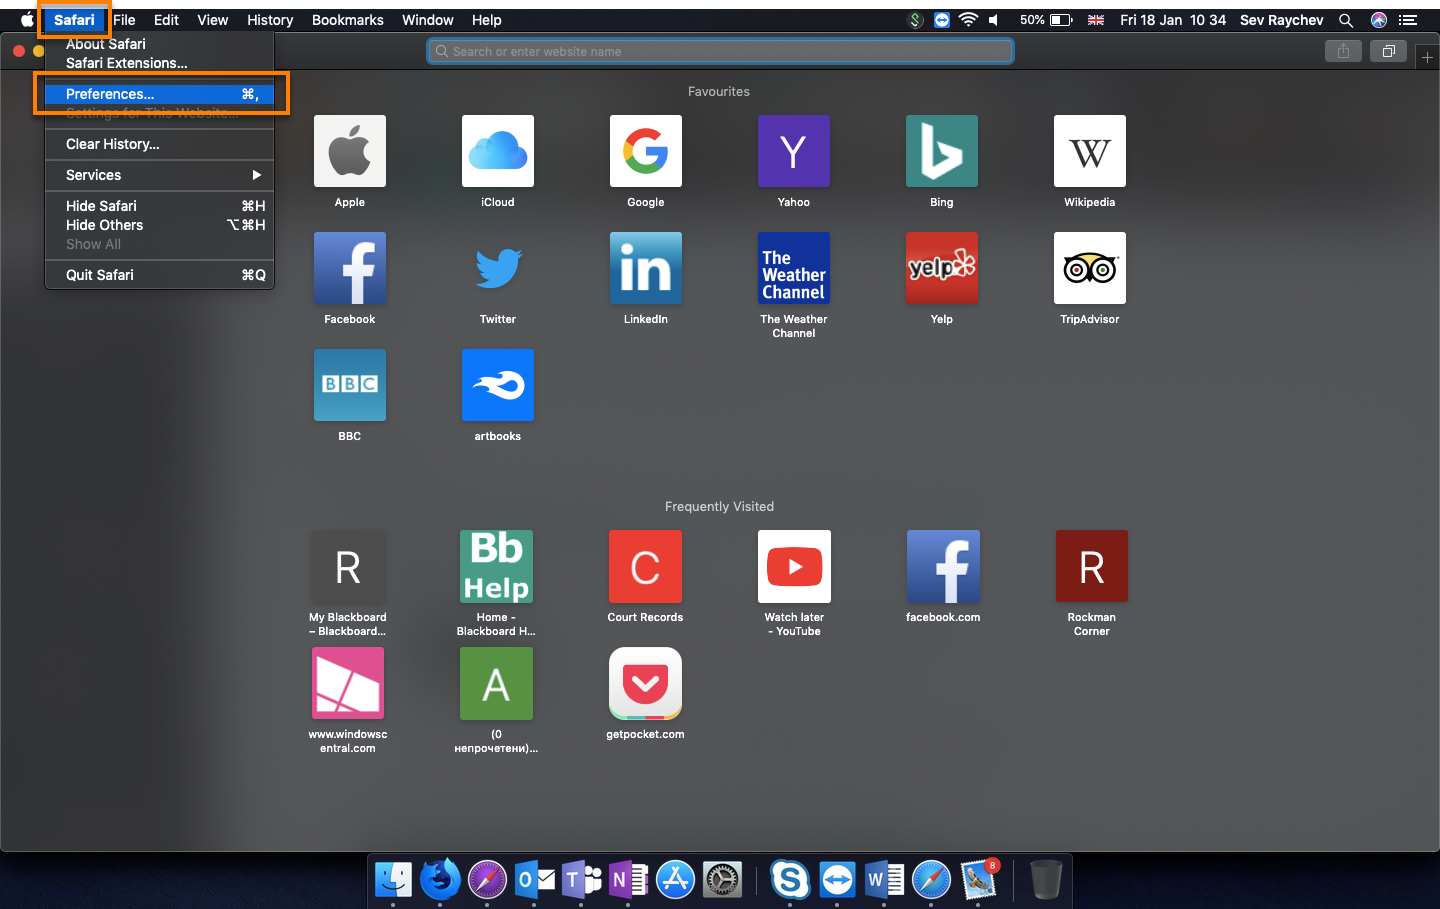Select Safari Extensions… menu item
The height and width of the screenshot is (909, 1440).
tap(160, 63)
